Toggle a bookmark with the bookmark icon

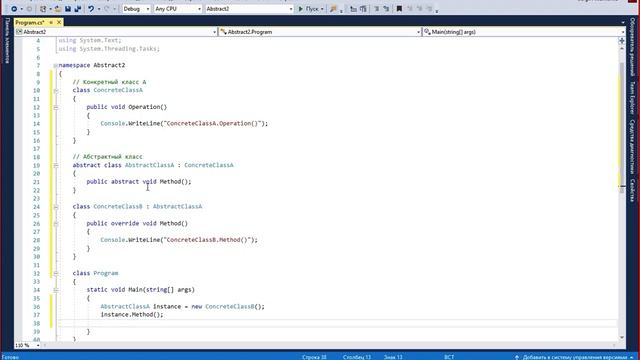[x=399, y=9]
